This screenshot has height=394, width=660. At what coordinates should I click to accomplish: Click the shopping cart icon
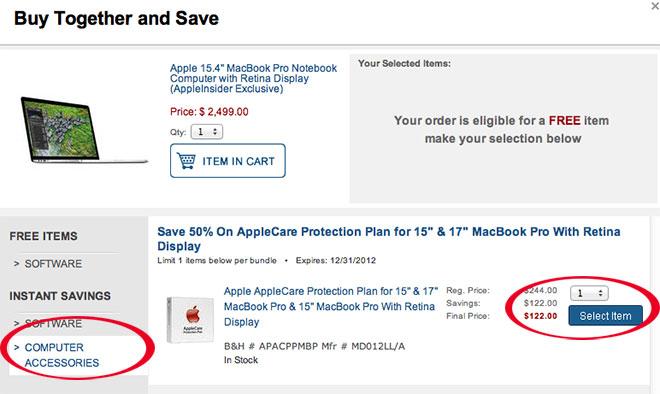(186, 161)
